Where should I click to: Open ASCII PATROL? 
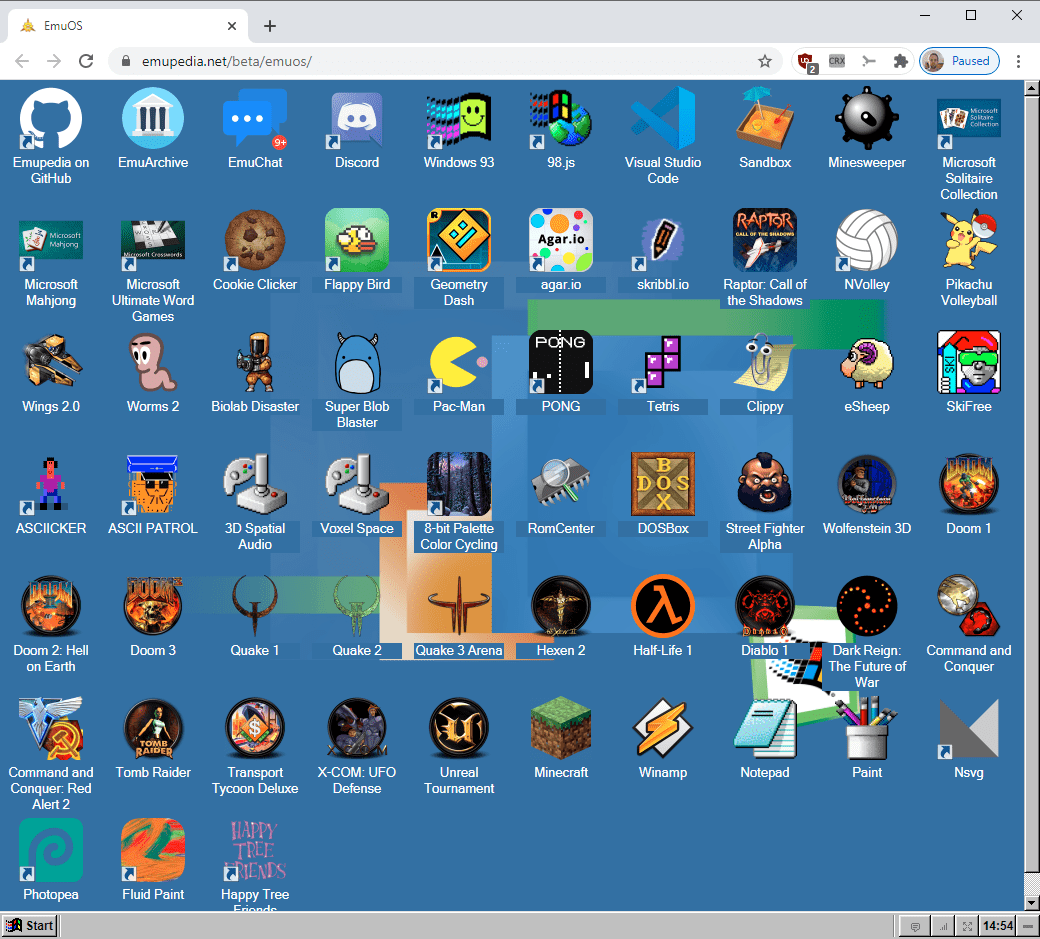tap(153, 484)
